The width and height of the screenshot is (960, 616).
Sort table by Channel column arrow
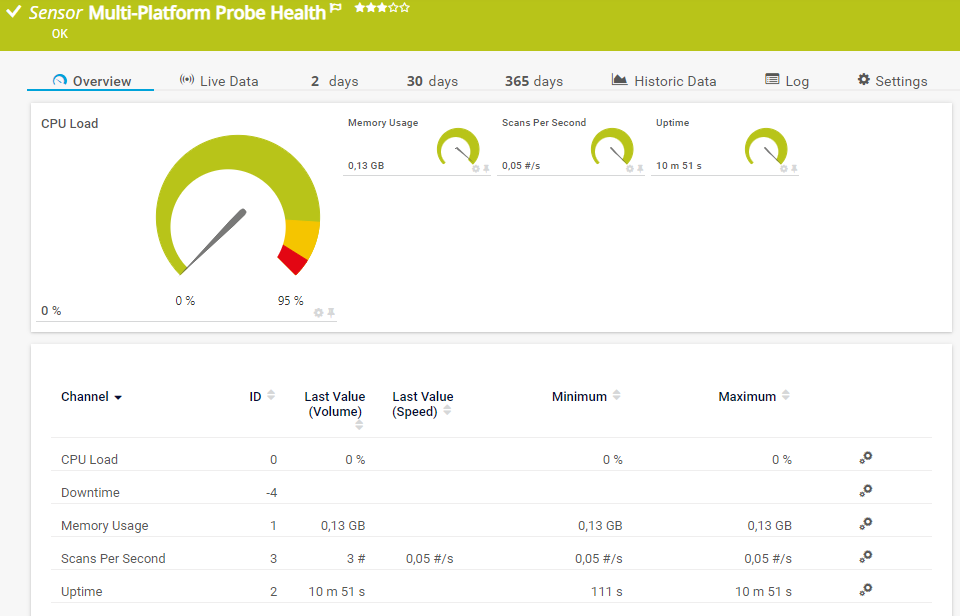(x=118, y=397)
